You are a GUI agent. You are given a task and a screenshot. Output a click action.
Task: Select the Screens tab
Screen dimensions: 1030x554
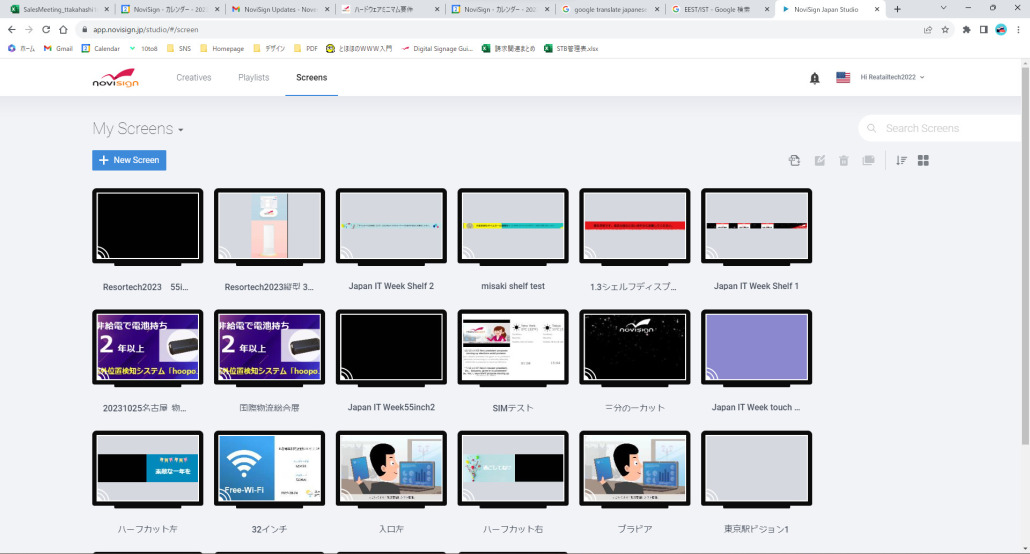click(x=311, y=78)
